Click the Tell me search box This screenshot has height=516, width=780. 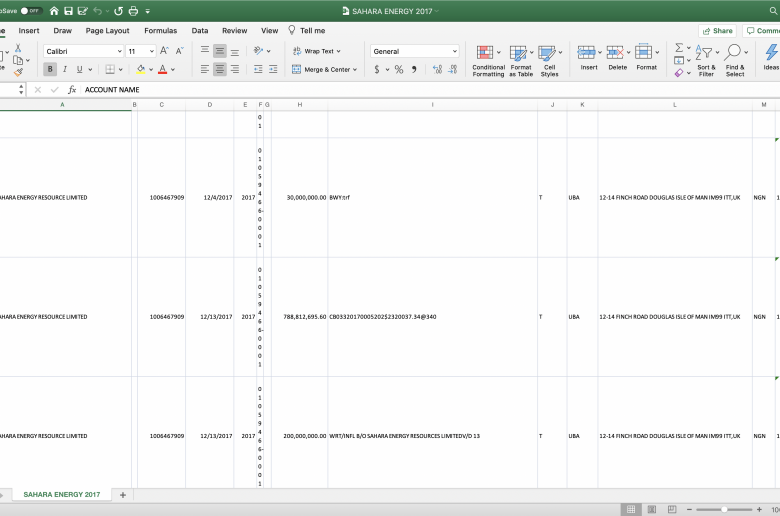pyautogui.click(x=307, y=30)
